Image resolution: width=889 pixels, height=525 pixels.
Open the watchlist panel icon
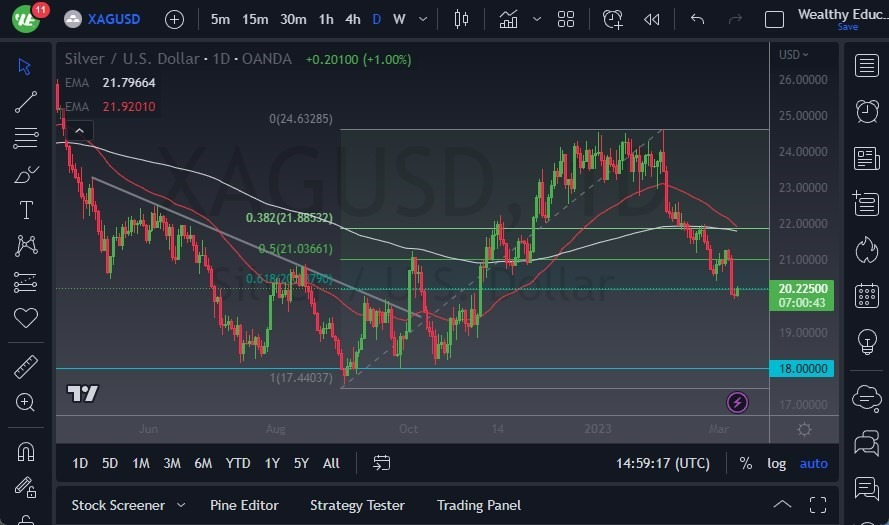click(x=867, y=66)
